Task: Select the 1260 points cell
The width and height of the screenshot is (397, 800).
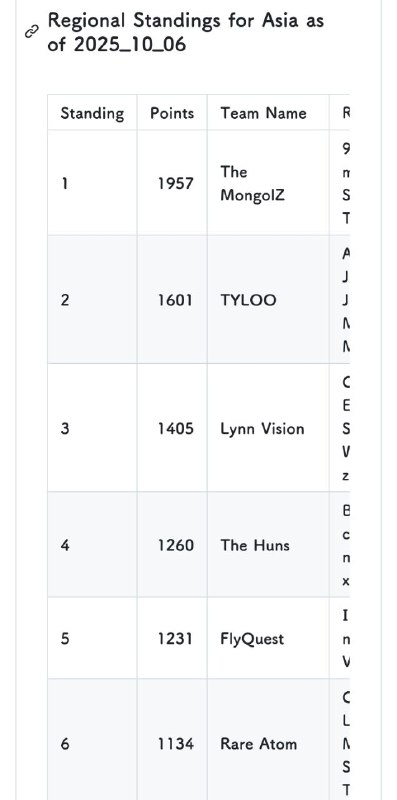Action: click(172, 544)
